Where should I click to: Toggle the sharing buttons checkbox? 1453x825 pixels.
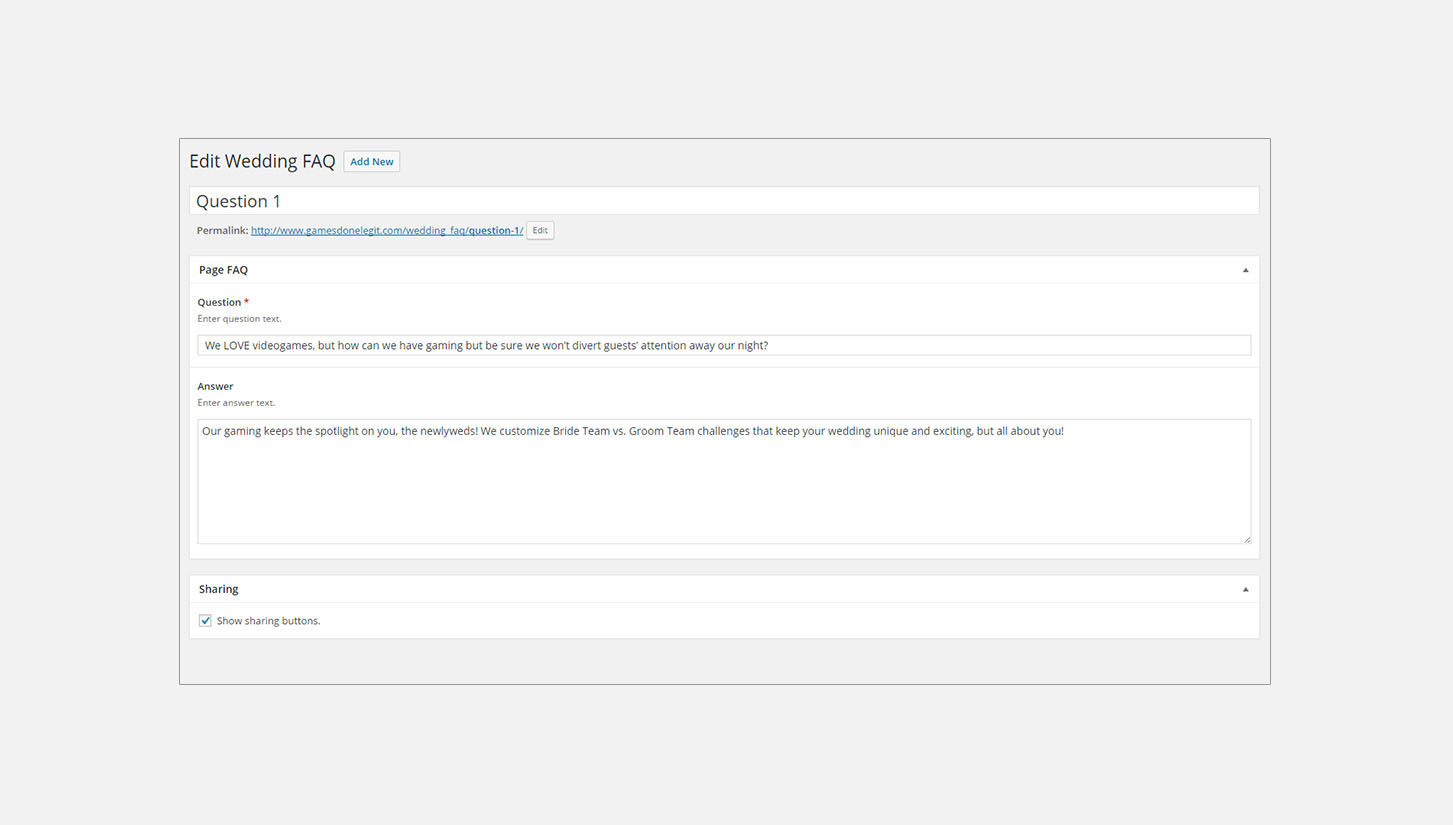pyautogui.click(x=205, y=620)
